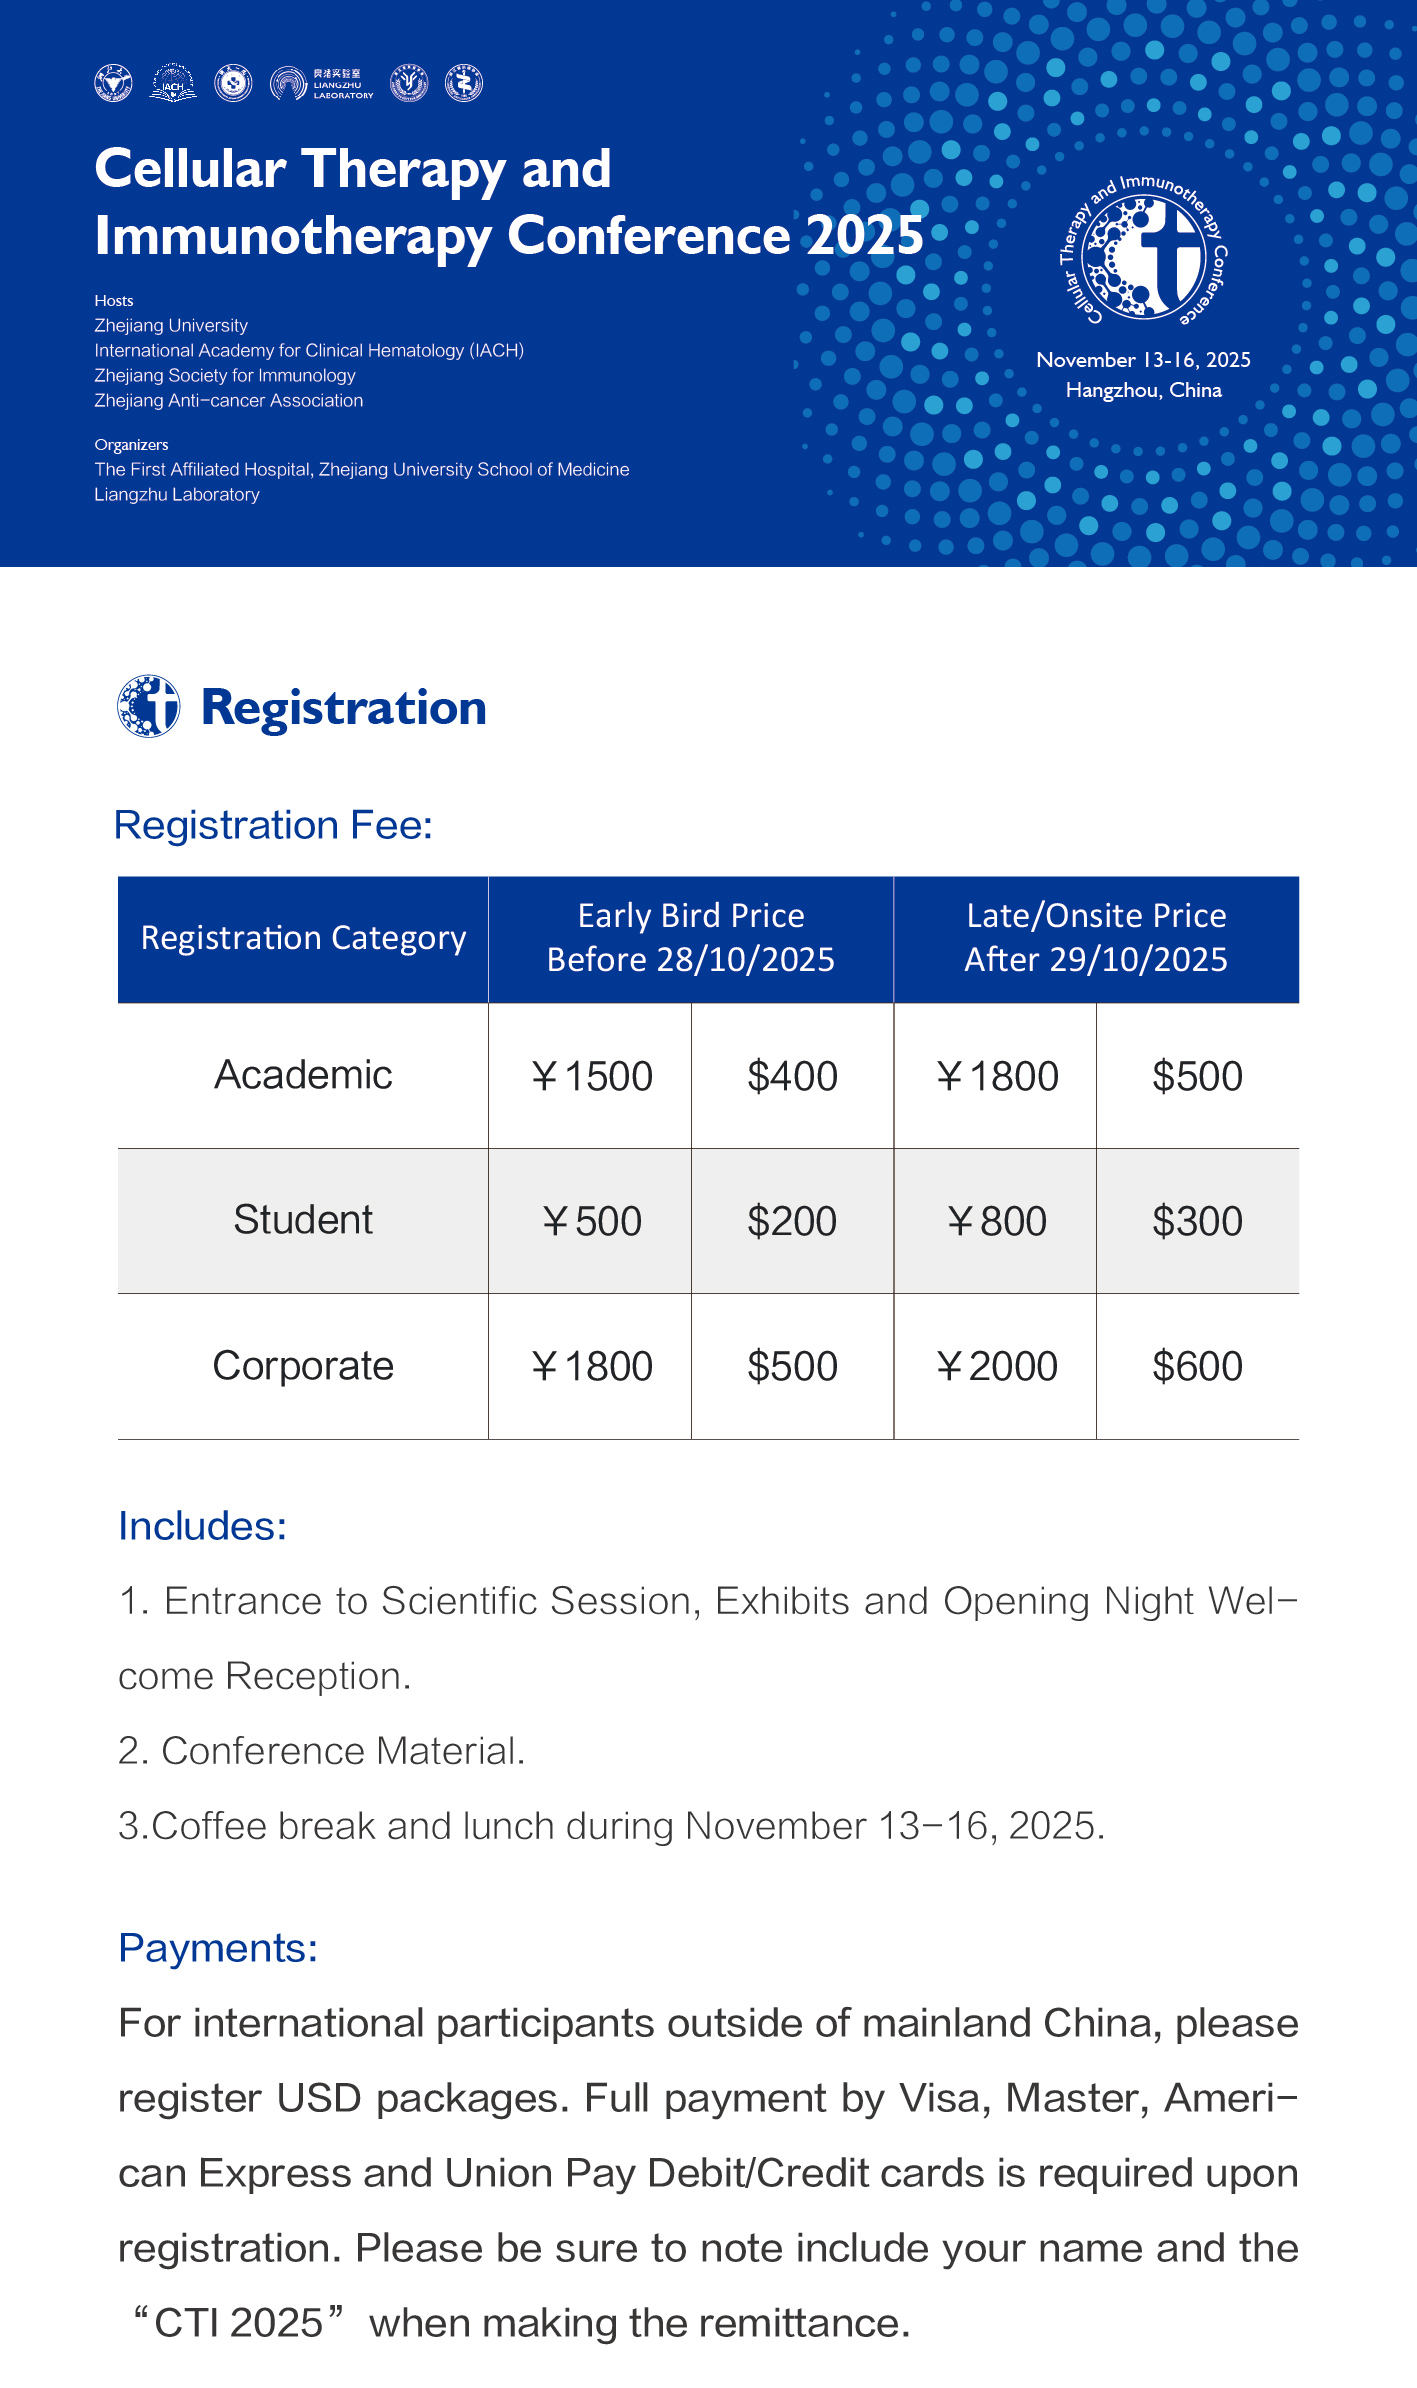Select the Late/Onsite Price column header

click(x=1096, y=938)
